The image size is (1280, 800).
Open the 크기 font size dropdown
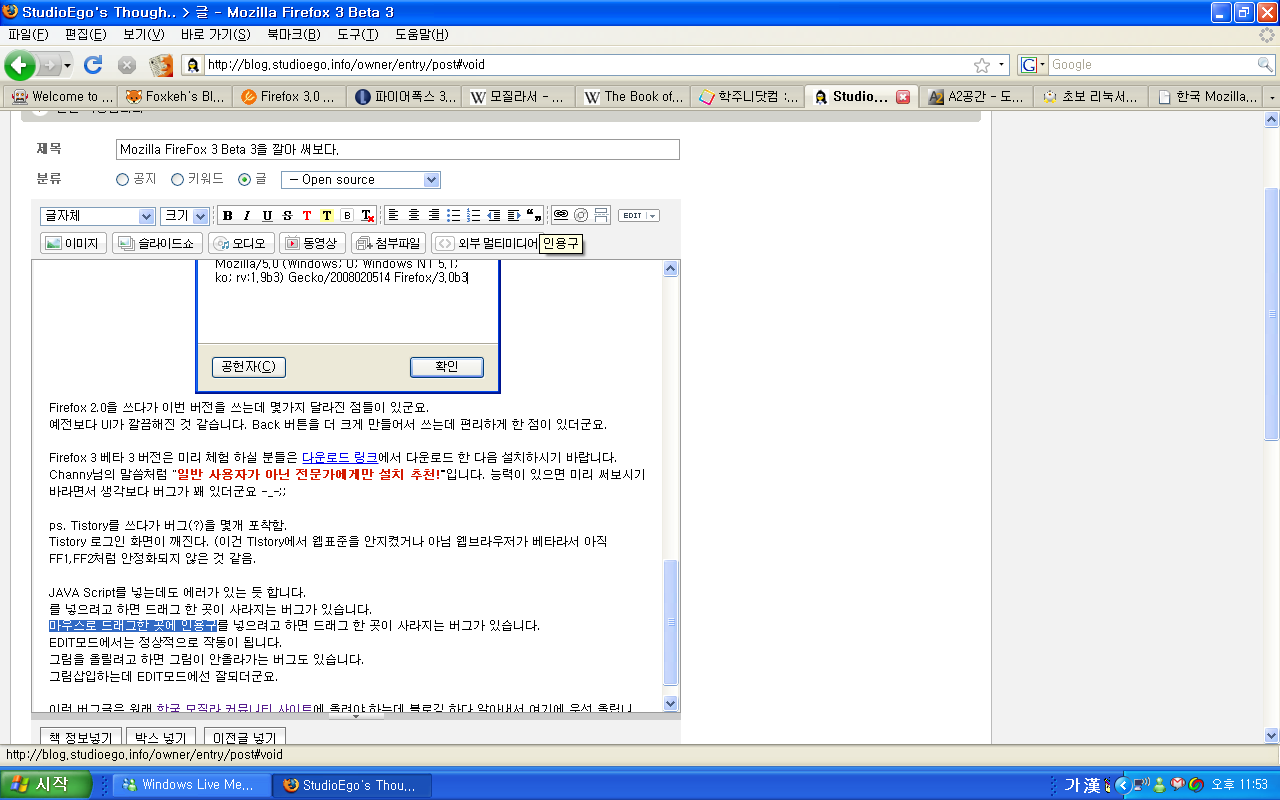coord(185,216)
